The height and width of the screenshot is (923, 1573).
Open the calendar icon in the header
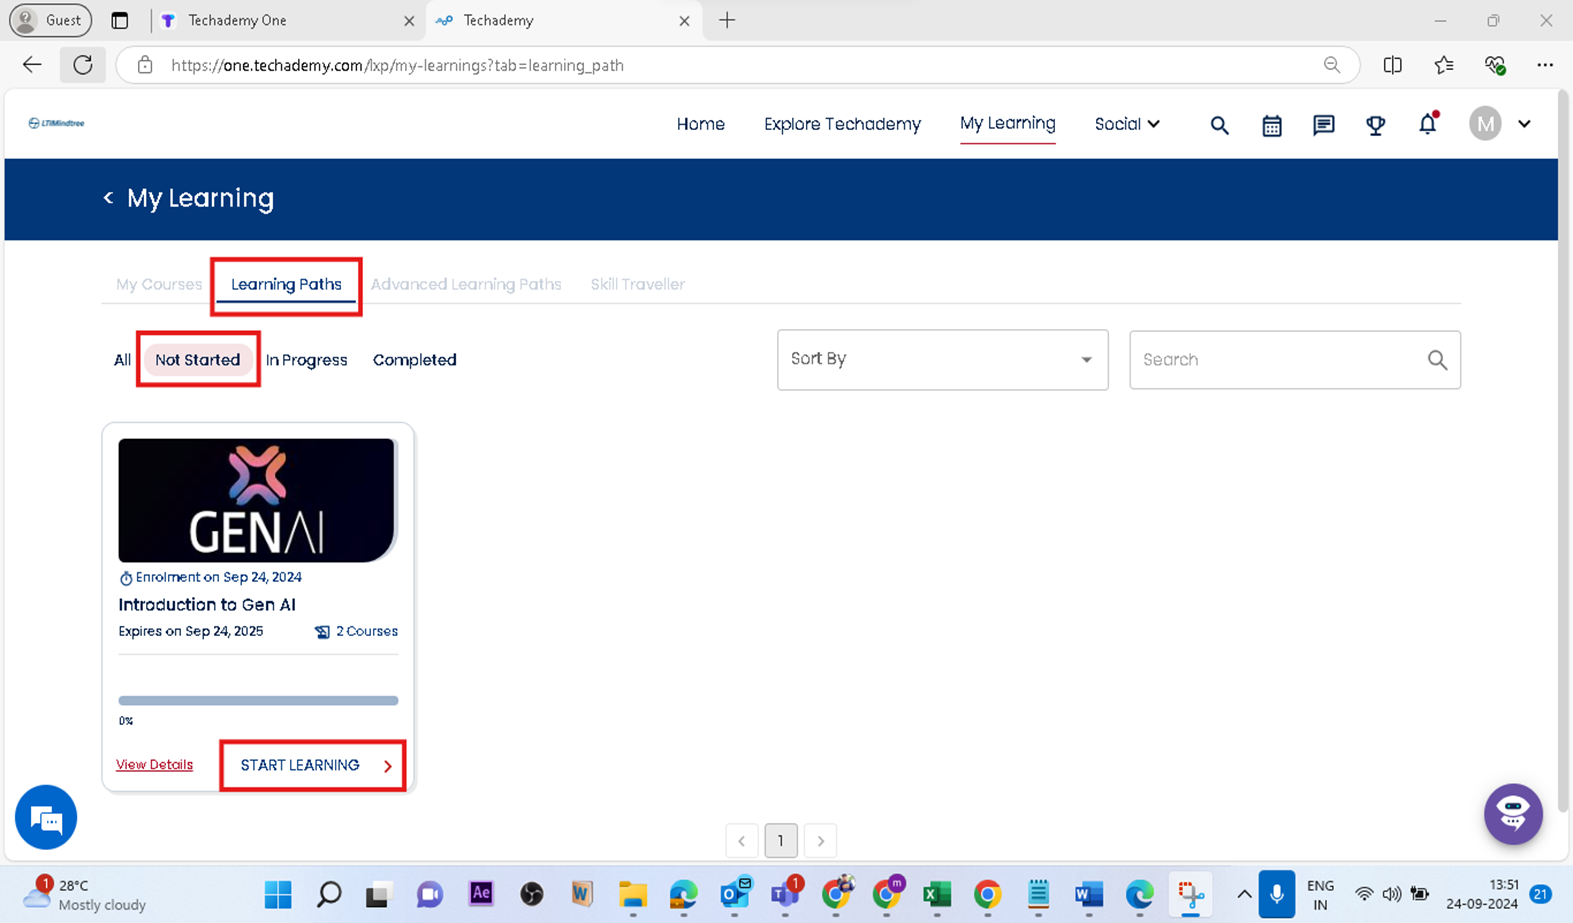coord(1272,125)
